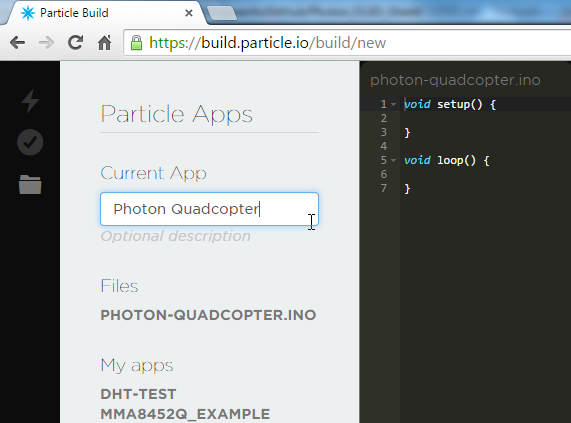Open the MMA8452Q_EXAMPLE app
This screenshot has height=423, width=571.
185,414
